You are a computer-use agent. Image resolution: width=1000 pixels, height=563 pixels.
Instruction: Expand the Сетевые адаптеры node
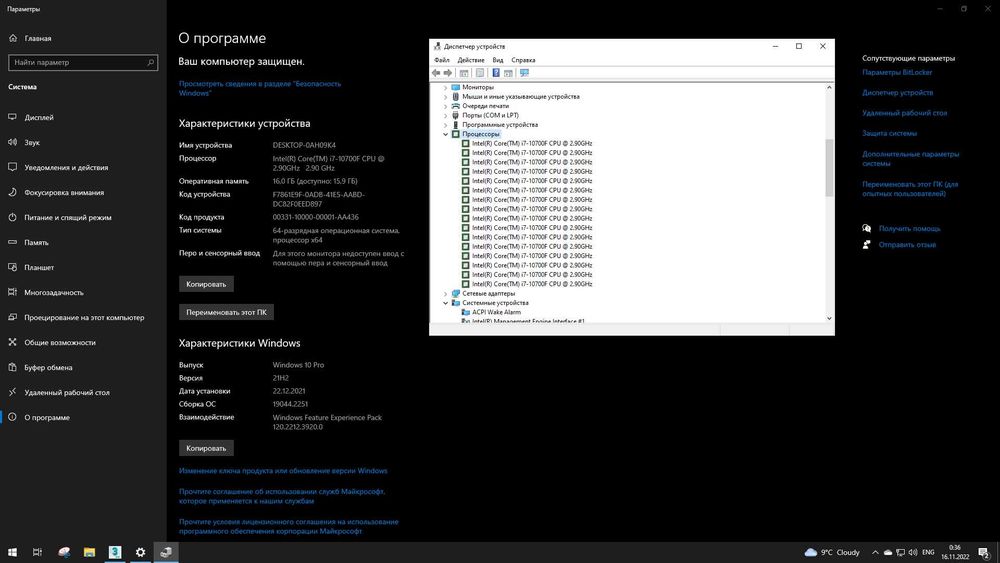pyautogui.click(x=445, y=293)
